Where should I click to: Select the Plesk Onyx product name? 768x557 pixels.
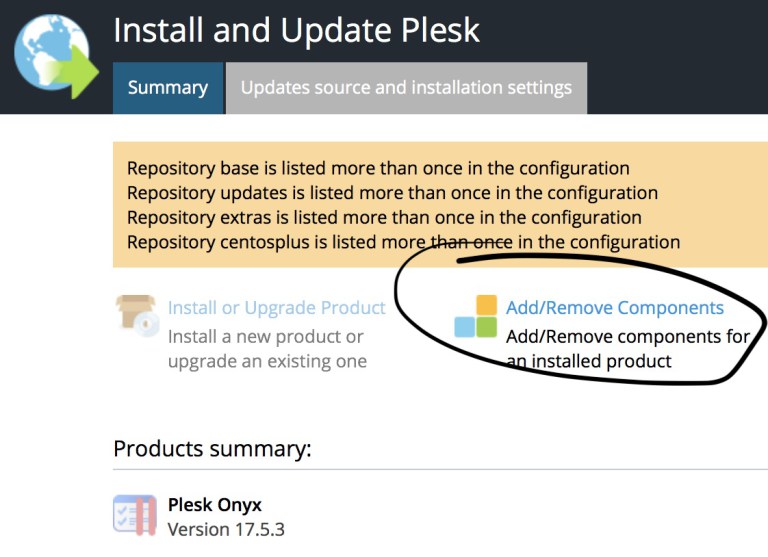coord(215,505)
